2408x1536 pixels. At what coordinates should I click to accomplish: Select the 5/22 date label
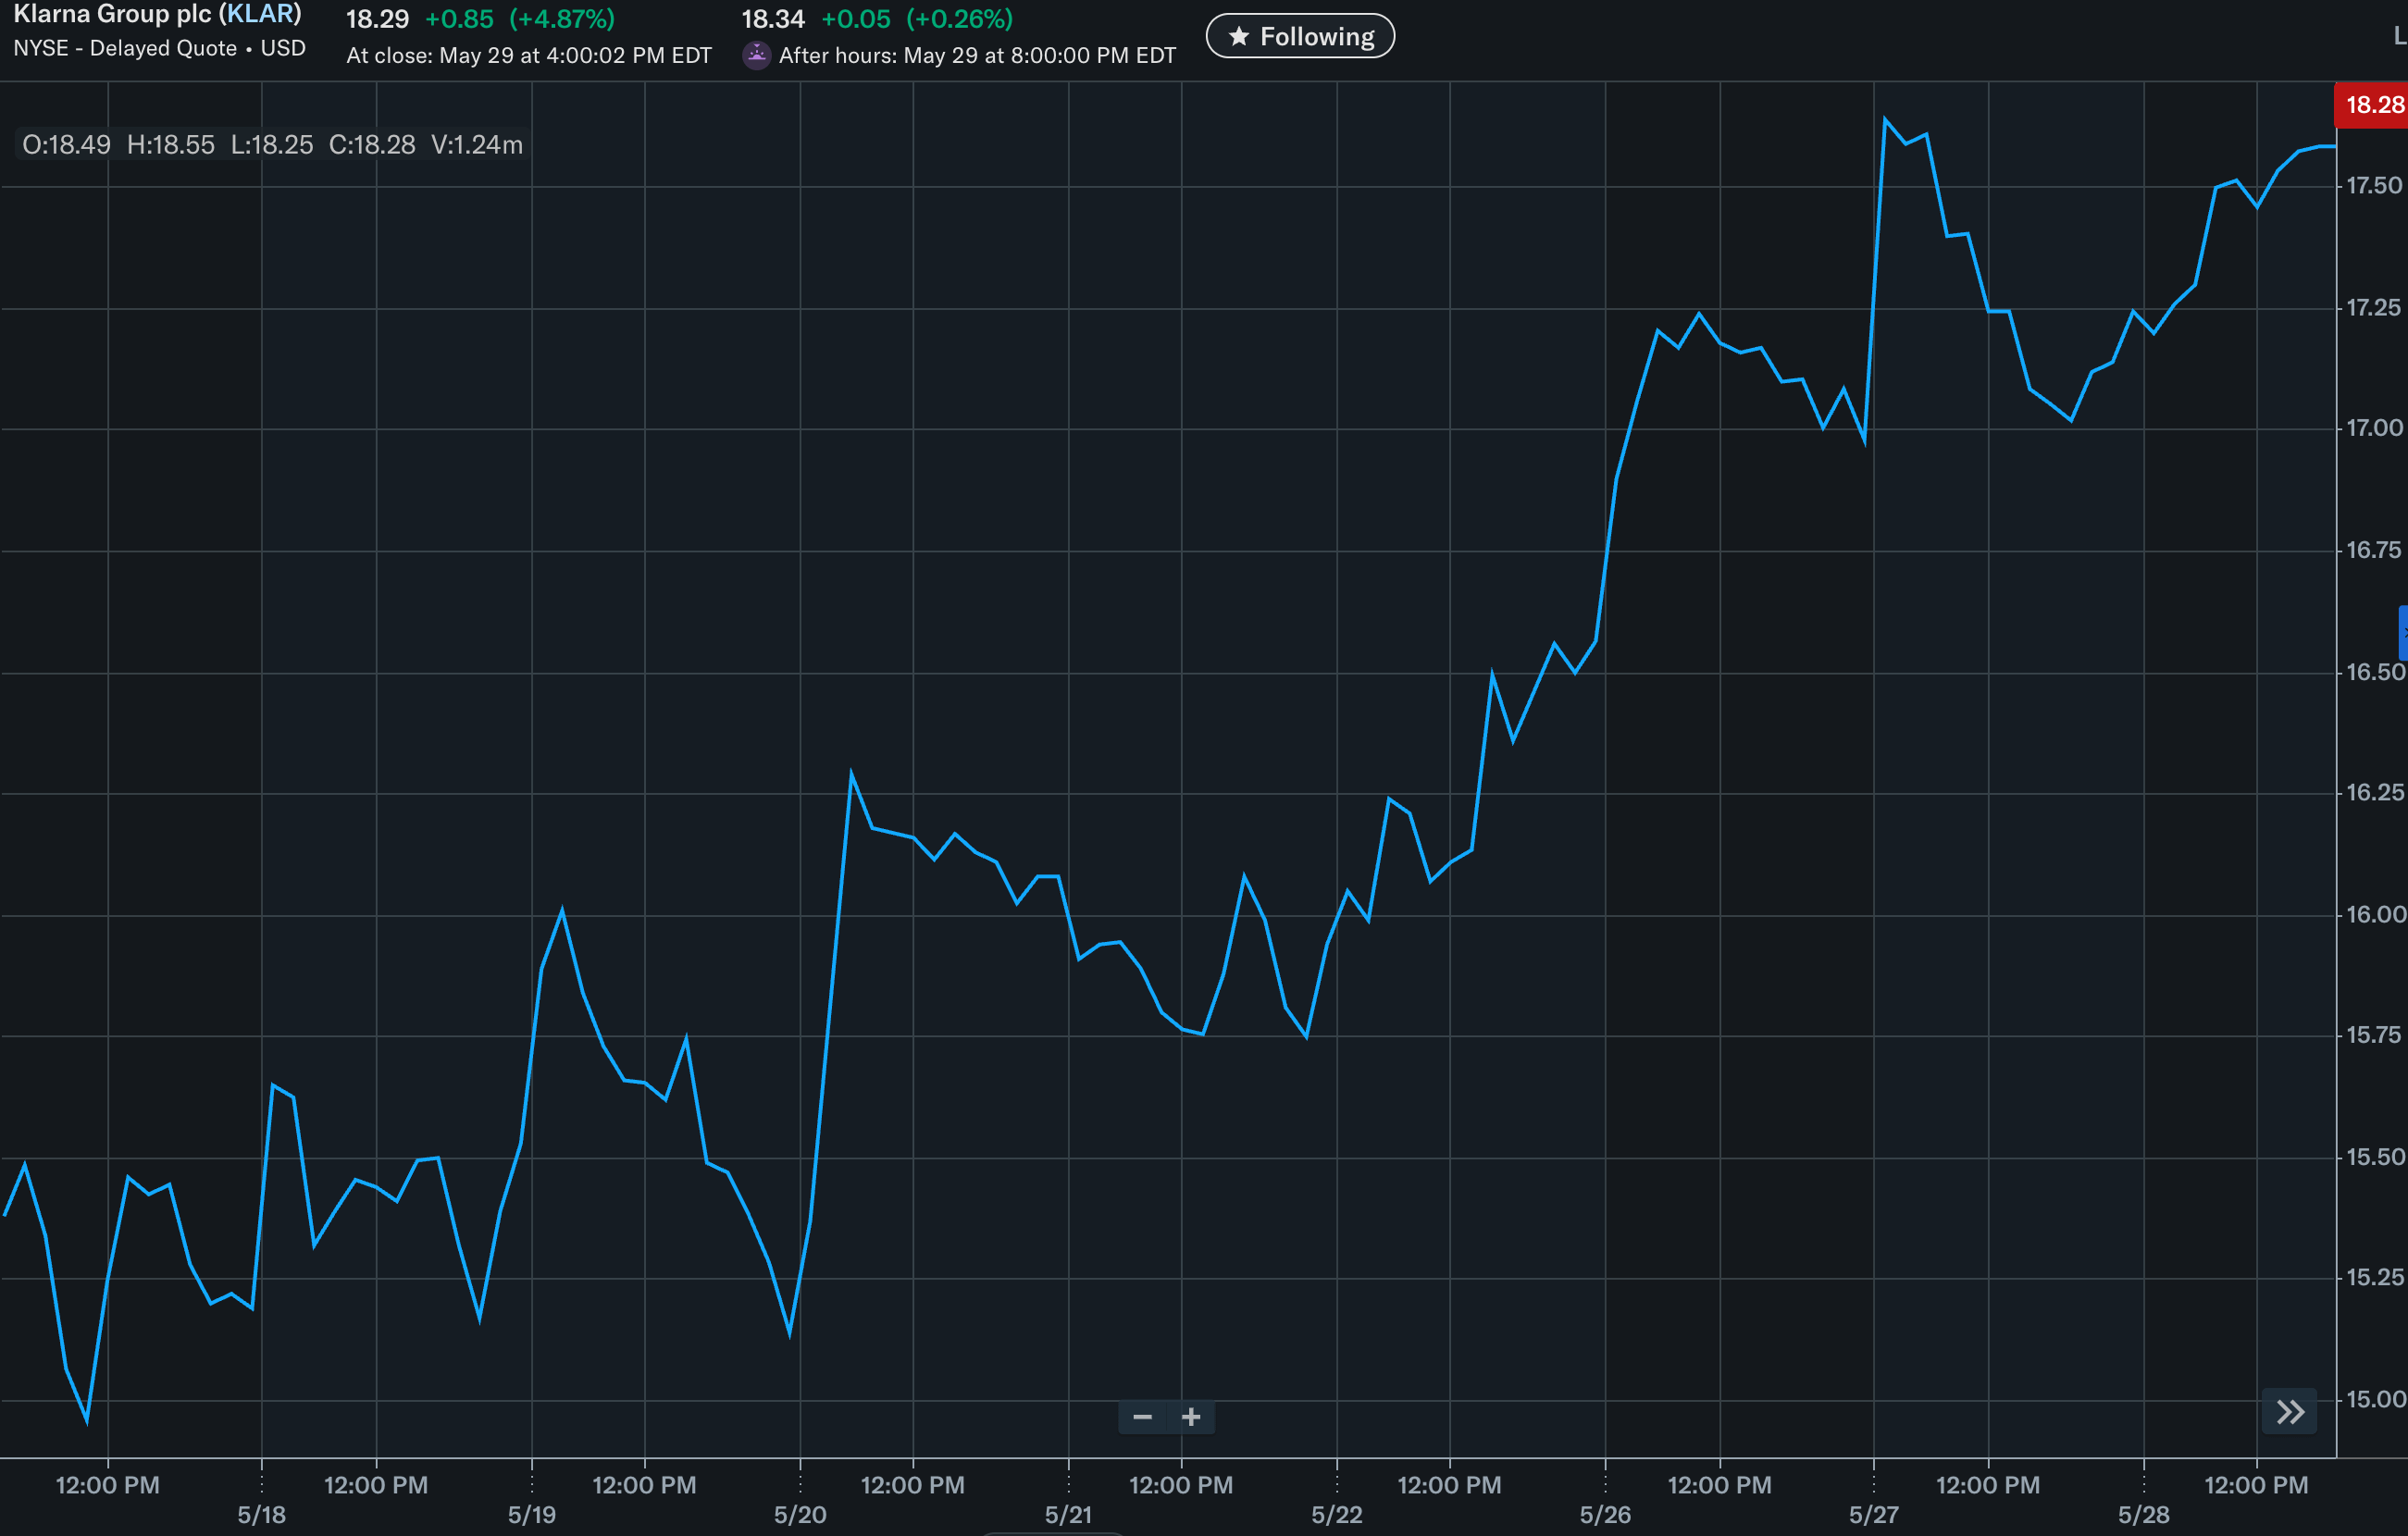pyautogui.click(x=1337, y=1515)
